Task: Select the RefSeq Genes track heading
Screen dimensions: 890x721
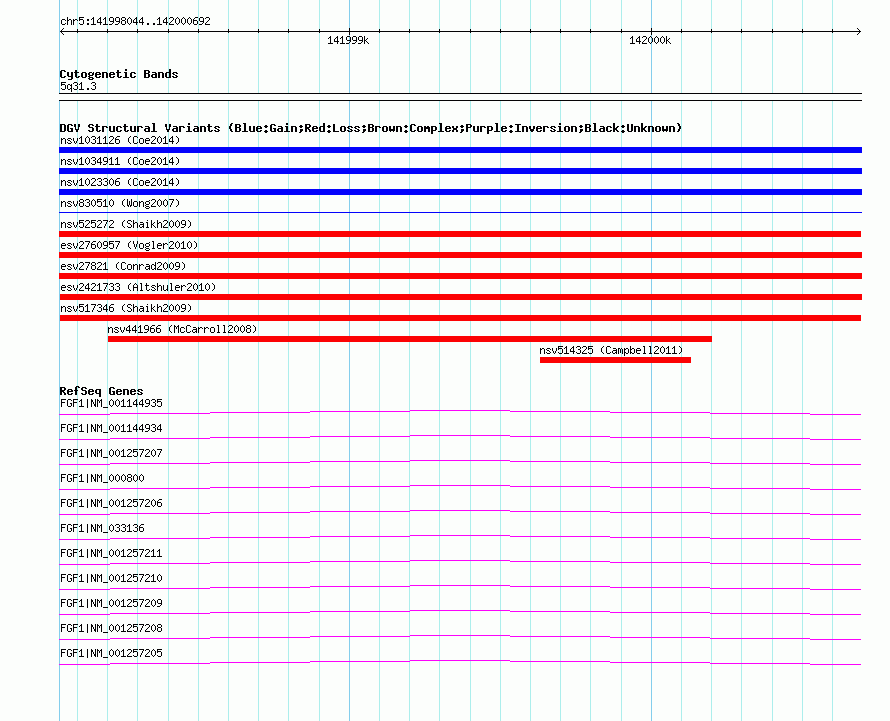Action: [101, 391]
